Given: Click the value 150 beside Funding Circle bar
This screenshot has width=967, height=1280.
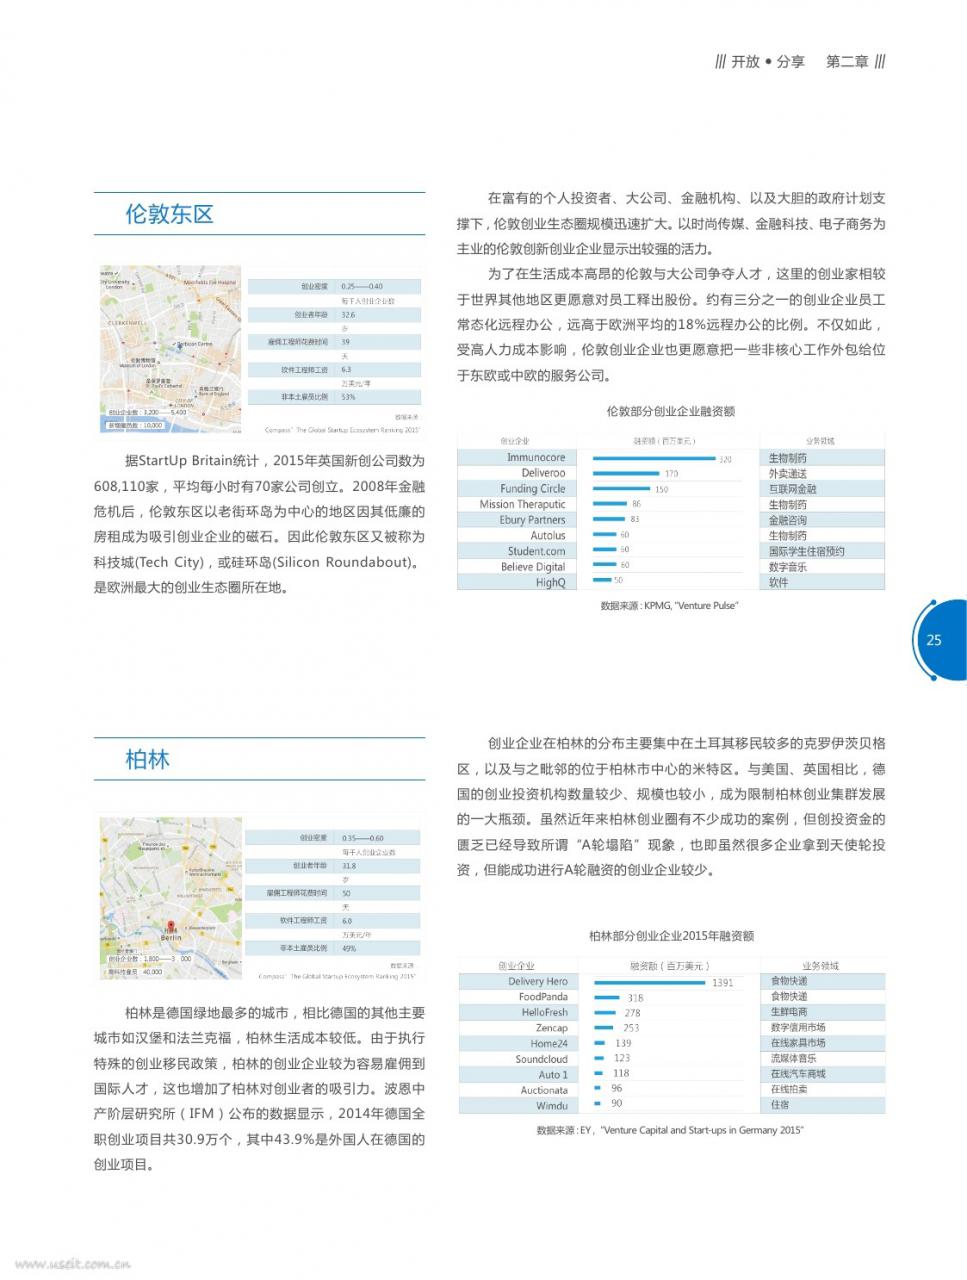Looking at the screenshot, I should pos(662,489).
